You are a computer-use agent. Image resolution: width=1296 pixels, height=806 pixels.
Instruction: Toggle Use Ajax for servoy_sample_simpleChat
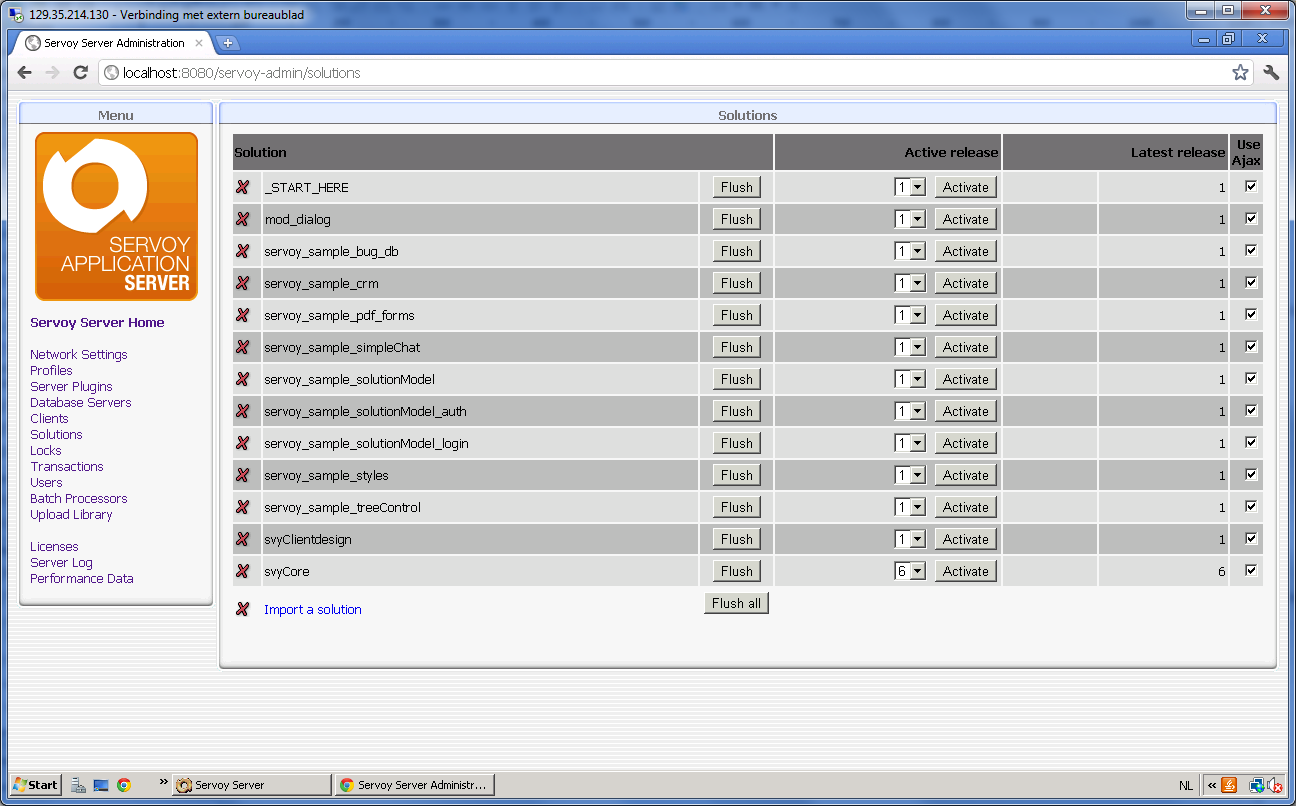(x=1251, y=346)
